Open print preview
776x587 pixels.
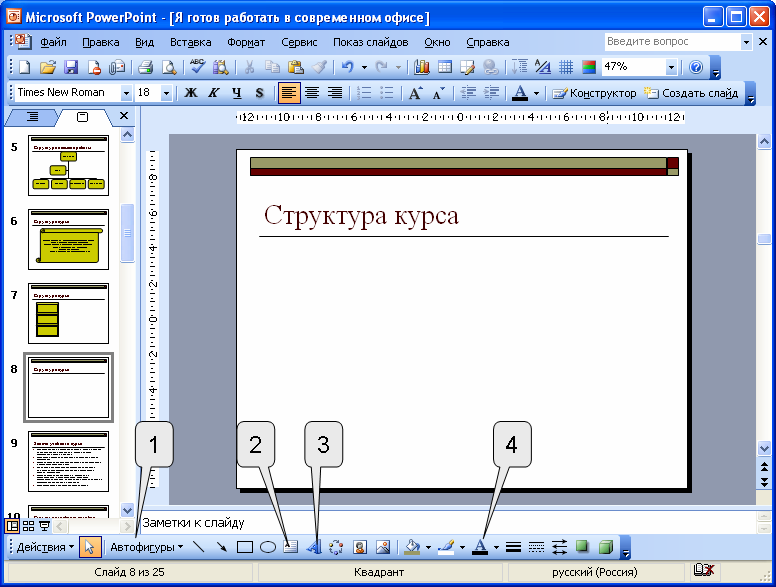click(169, 67)
